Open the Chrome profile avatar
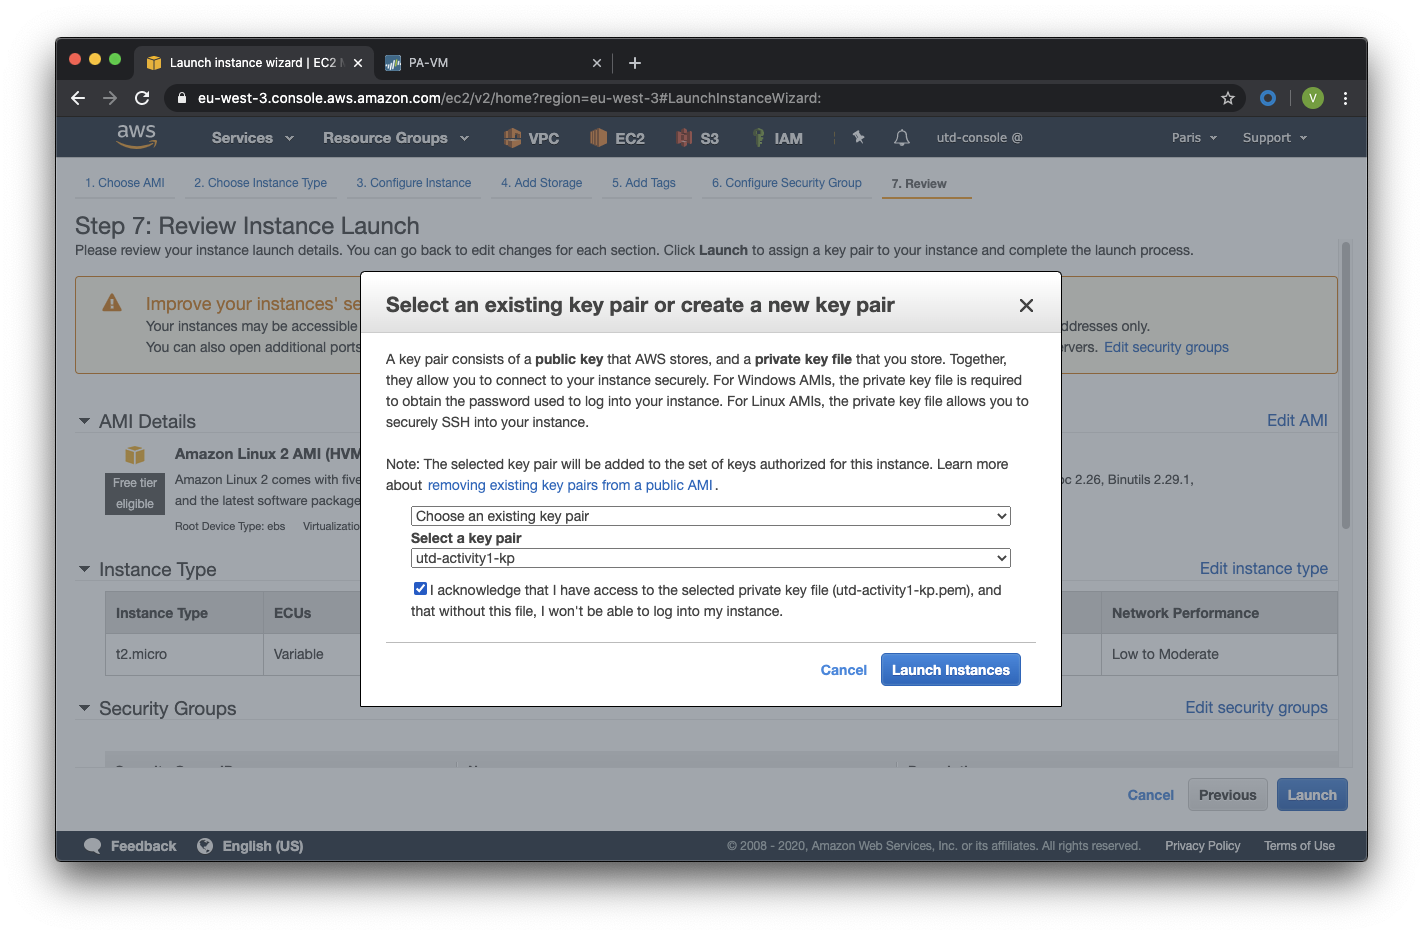1423x935 pixels. point(1313,98)
